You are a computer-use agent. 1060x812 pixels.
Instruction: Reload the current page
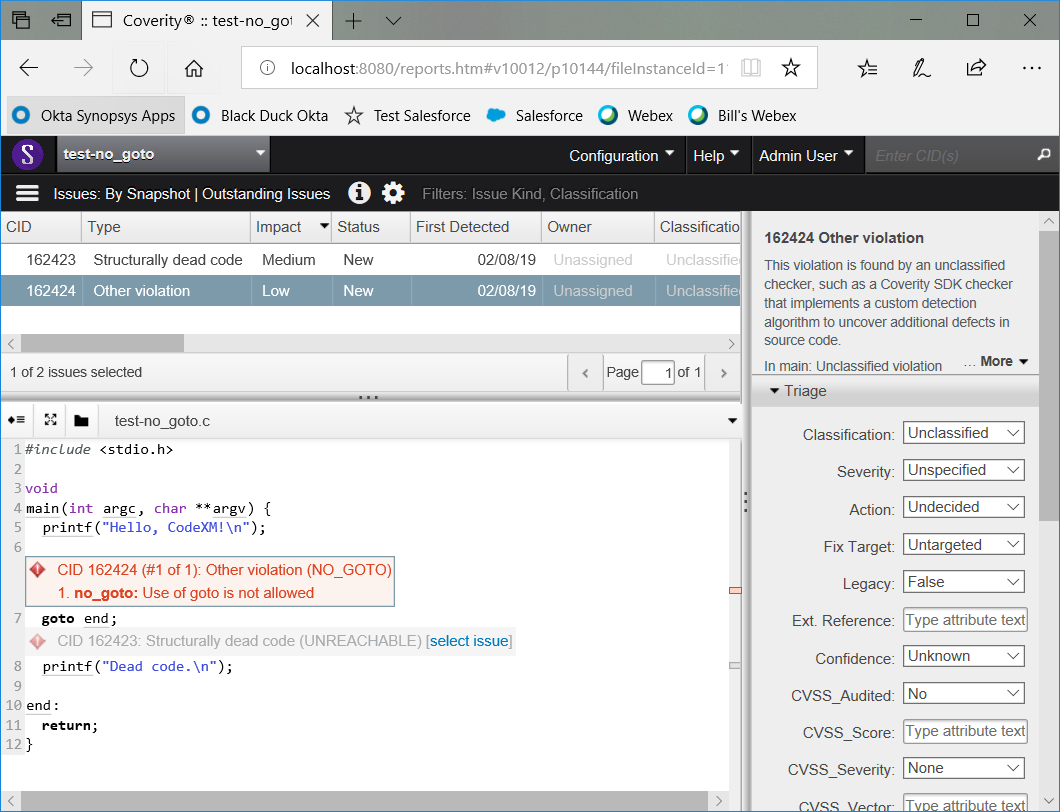139,68
